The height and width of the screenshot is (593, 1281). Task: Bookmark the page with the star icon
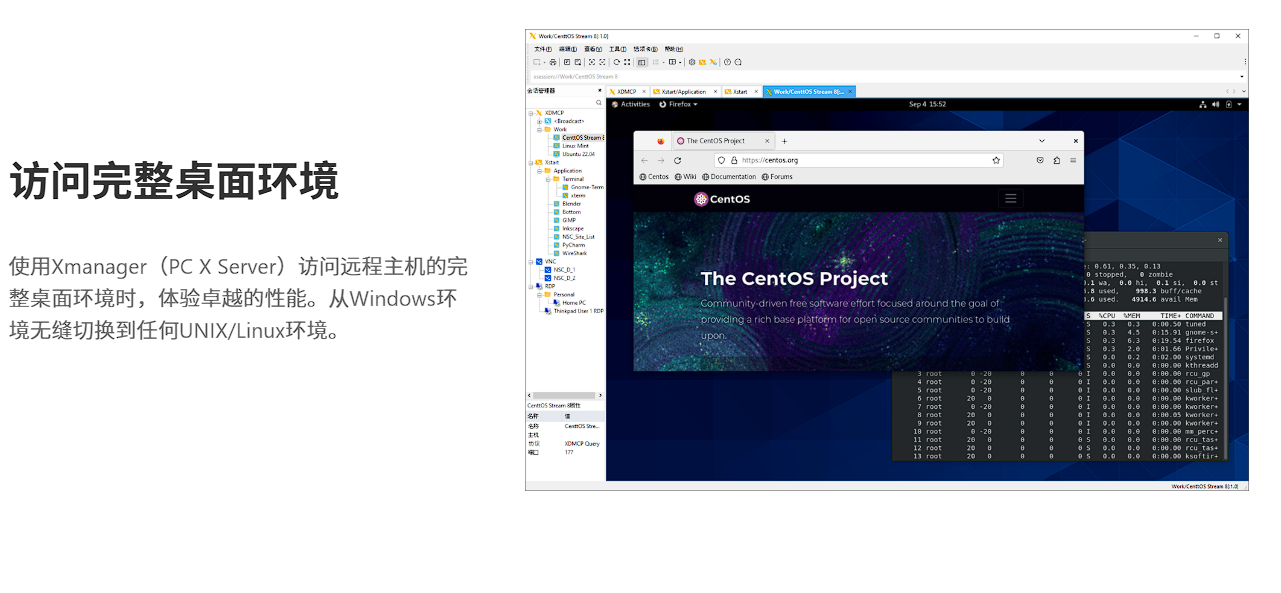click(996, 160)
